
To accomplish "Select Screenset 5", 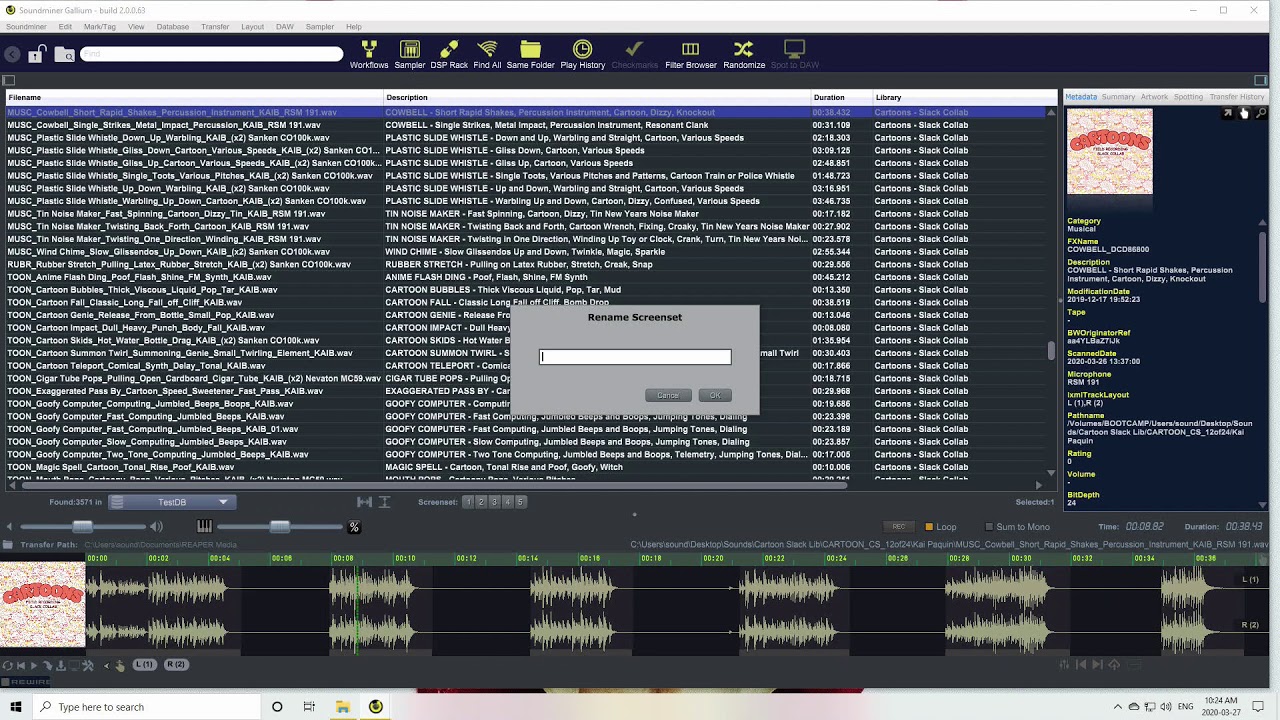I will tap(520, 502).
